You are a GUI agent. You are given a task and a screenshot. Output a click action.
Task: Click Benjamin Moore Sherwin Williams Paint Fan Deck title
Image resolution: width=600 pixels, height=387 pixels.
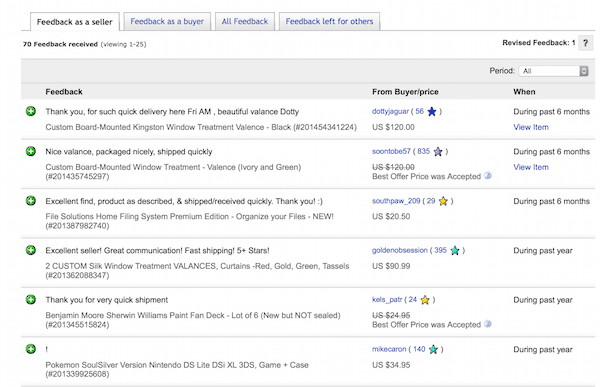coord(193,320)
